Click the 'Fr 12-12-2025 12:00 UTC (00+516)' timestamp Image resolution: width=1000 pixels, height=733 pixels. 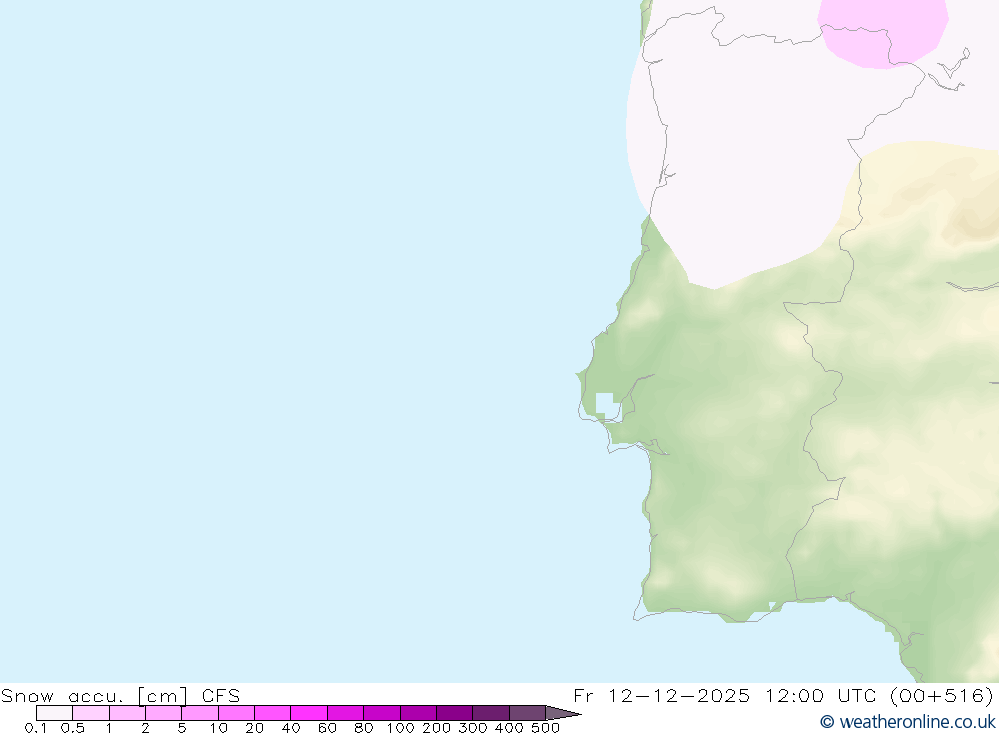click(x=784, y=695)
